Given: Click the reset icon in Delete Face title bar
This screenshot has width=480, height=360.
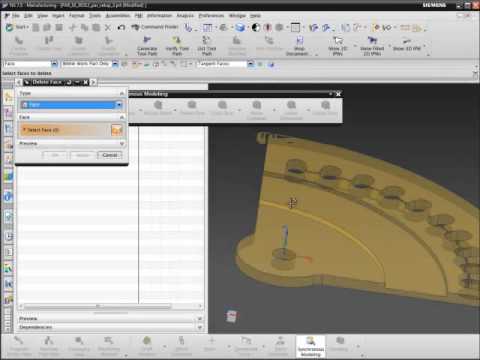Looking at the screenshot, I should [69, 82].
